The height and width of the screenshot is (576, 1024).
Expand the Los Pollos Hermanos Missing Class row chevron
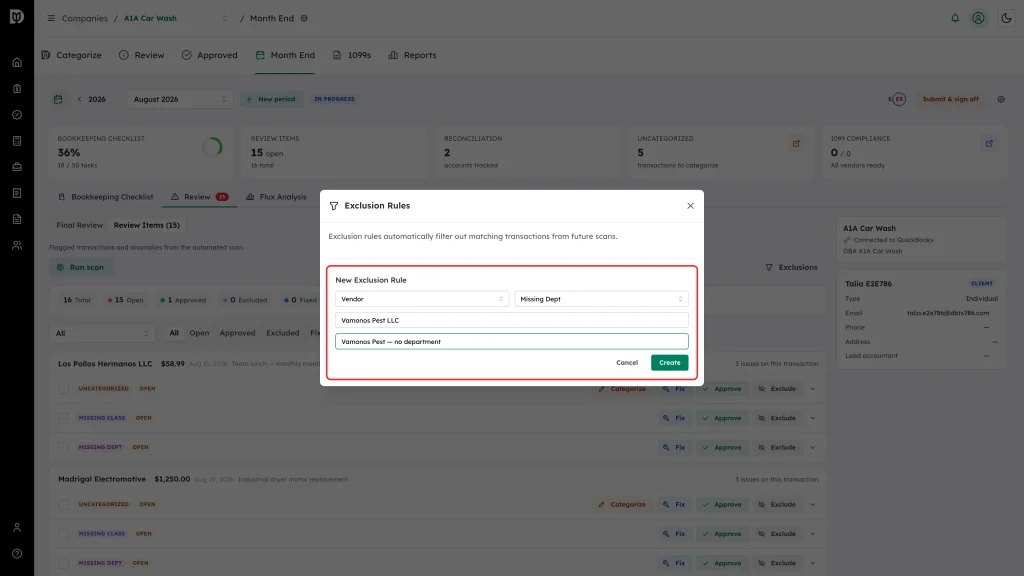click(812, 418)
